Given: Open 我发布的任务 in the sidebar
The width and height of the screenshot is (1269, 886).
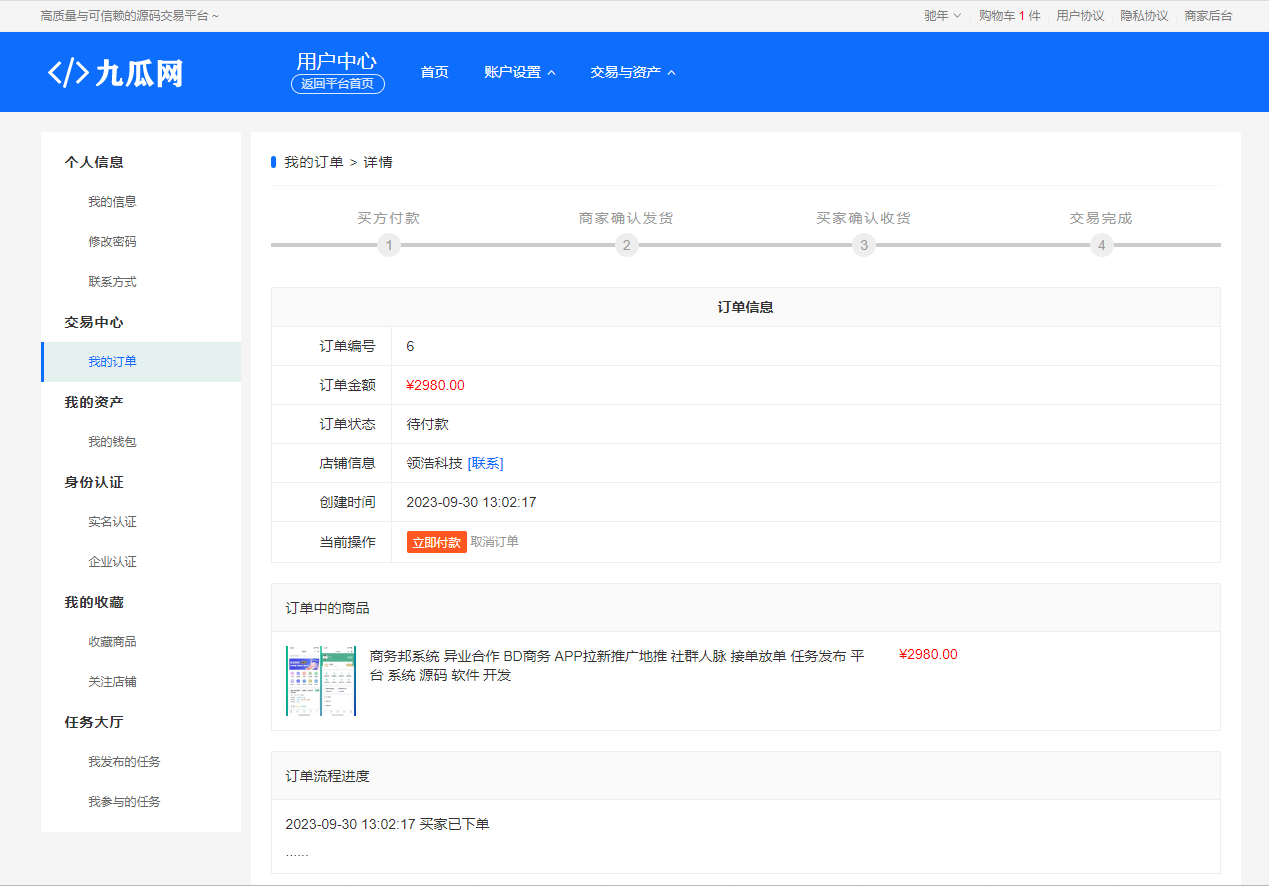Looking at the screenshot, I should 124,762.
